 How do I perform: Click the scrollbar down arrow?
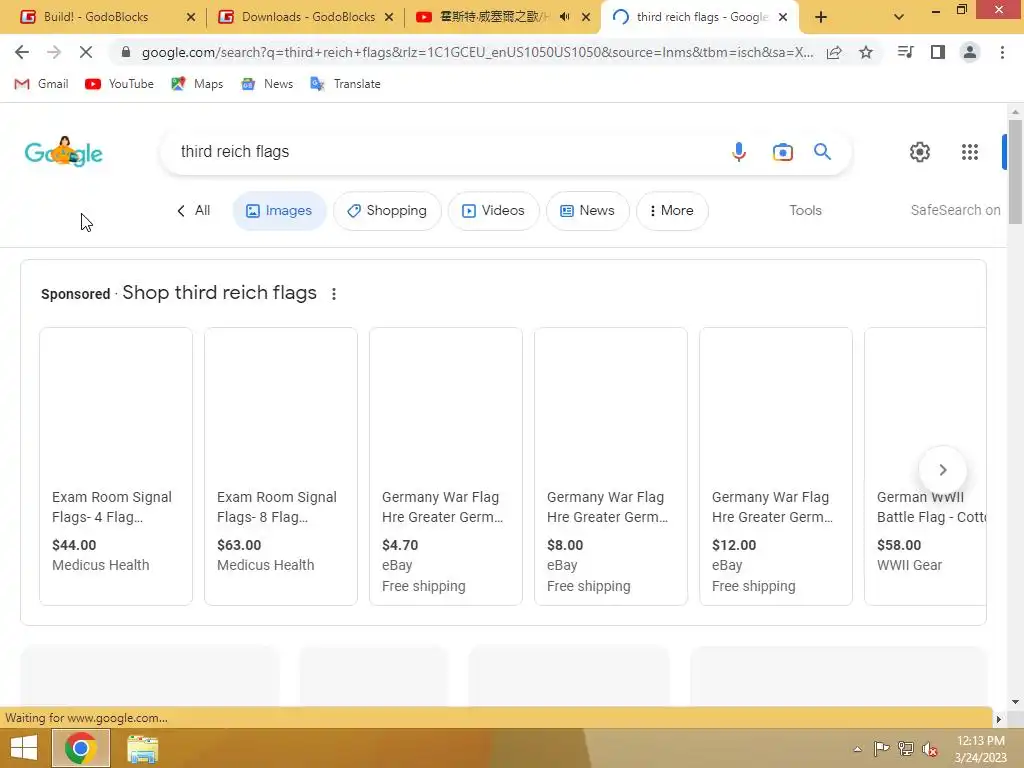[1015, 701]
